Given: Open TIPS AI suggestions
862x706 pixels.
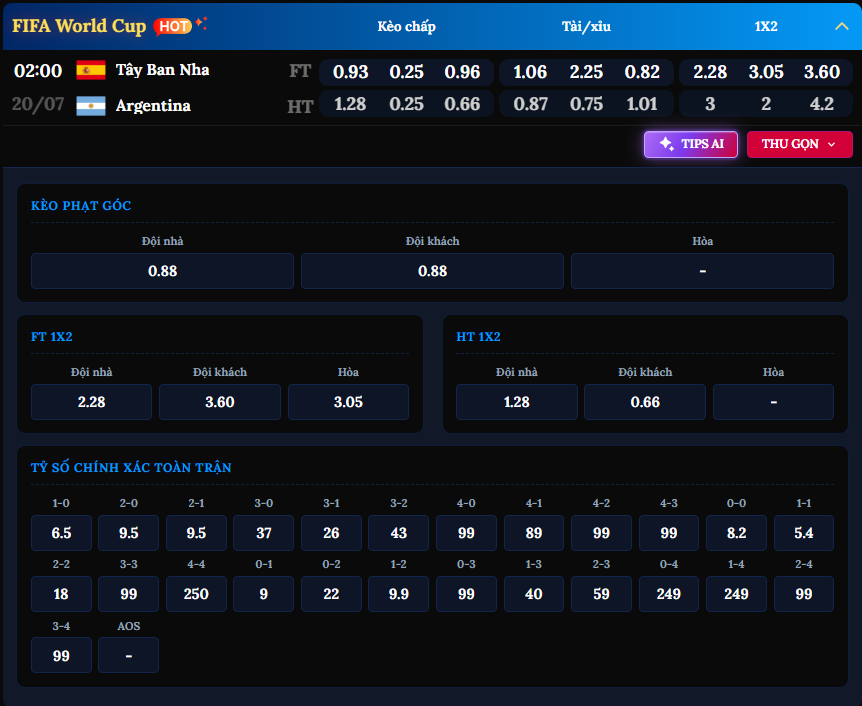Looking at the screenshot, I should click(x=690, y=144).
